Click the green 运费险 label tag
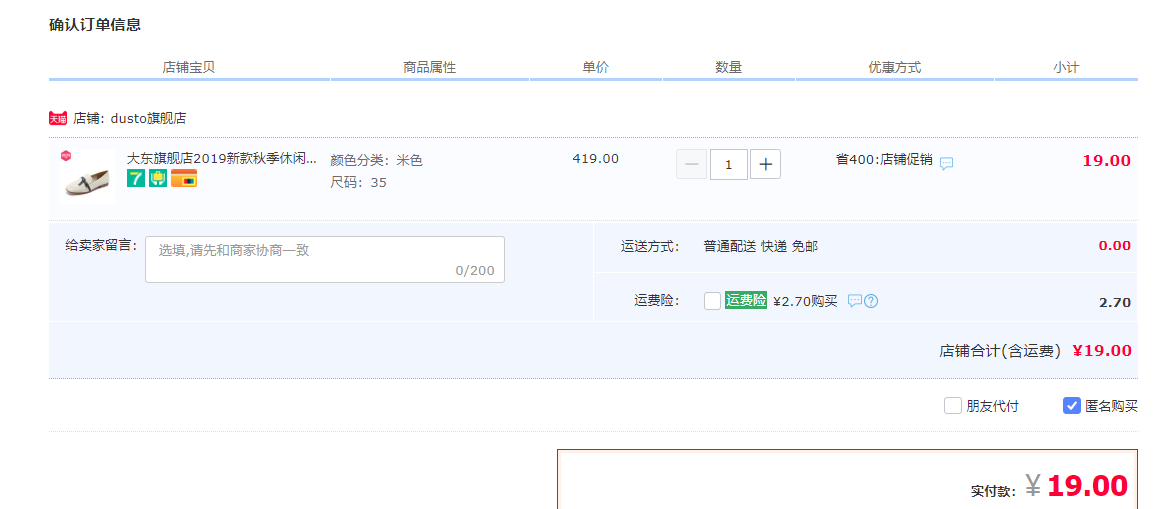 click(746, 300)
